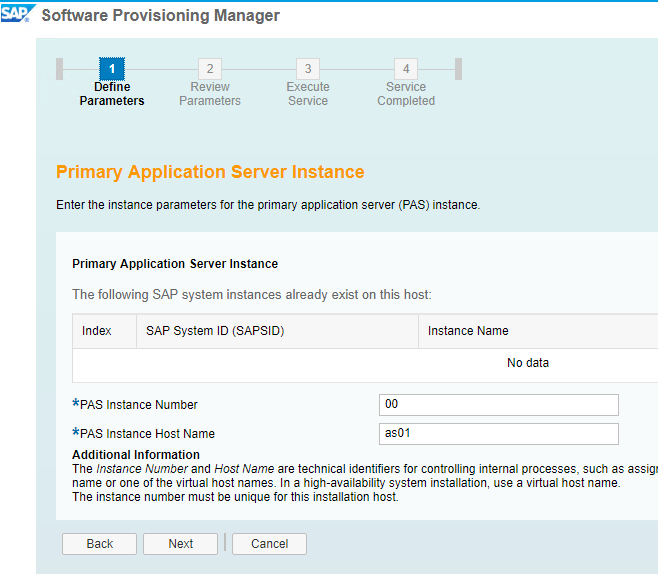The image size is (658, 574).
Task: Click the SAP System ID (SAPSID) column header
Action: click(277, 331)
